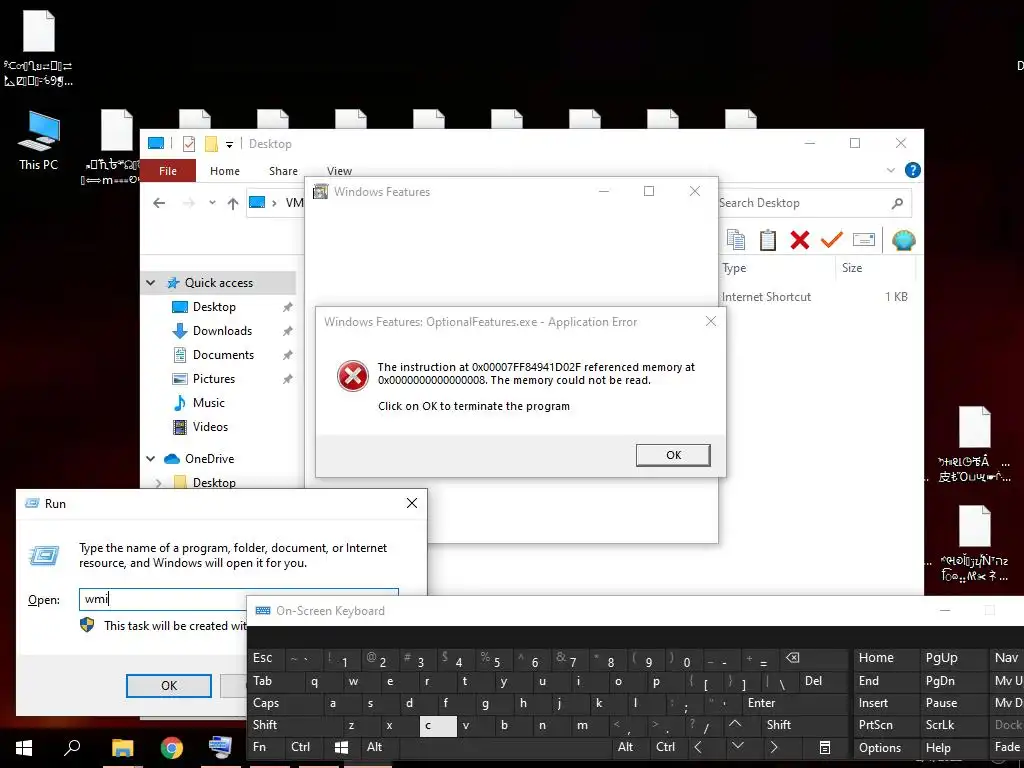The width and height of the screenshot is (1024, 768).
Task: Switch to the View ribbon tab
Action: 339,171
